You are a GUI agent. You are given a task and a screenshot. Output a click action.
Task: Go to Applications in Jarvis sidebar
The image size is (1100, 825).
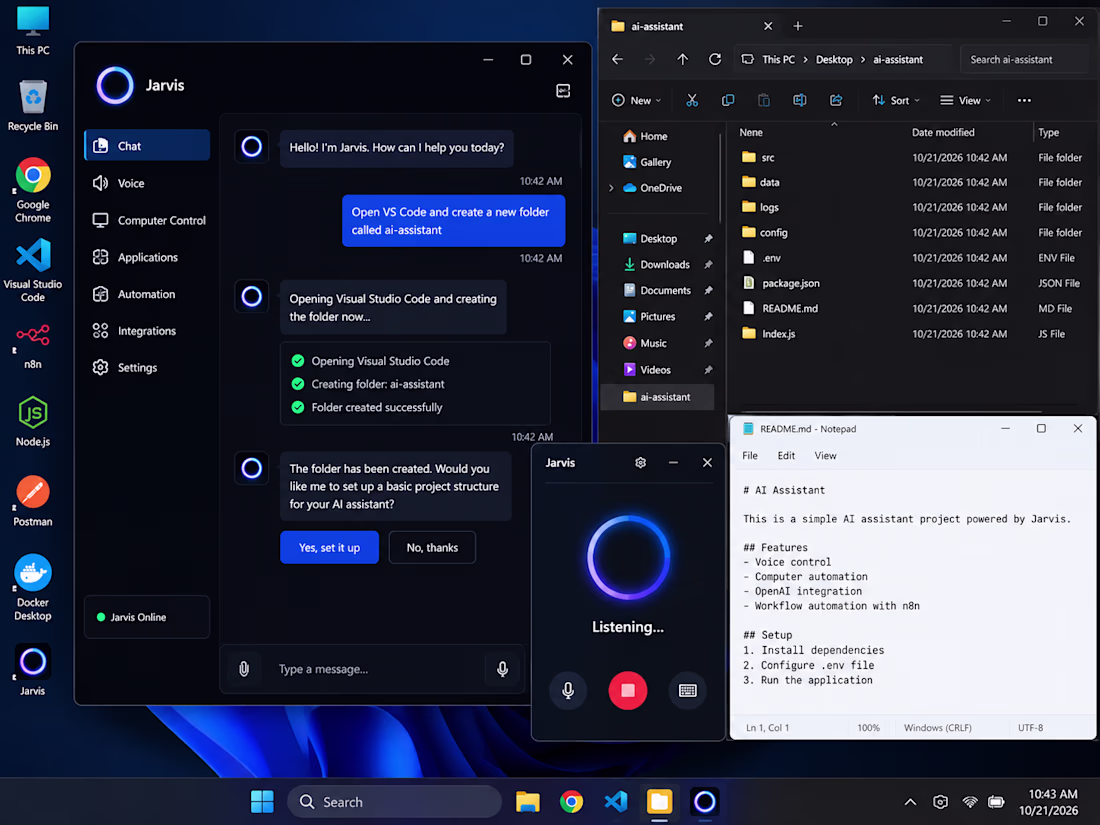point(147,257)
